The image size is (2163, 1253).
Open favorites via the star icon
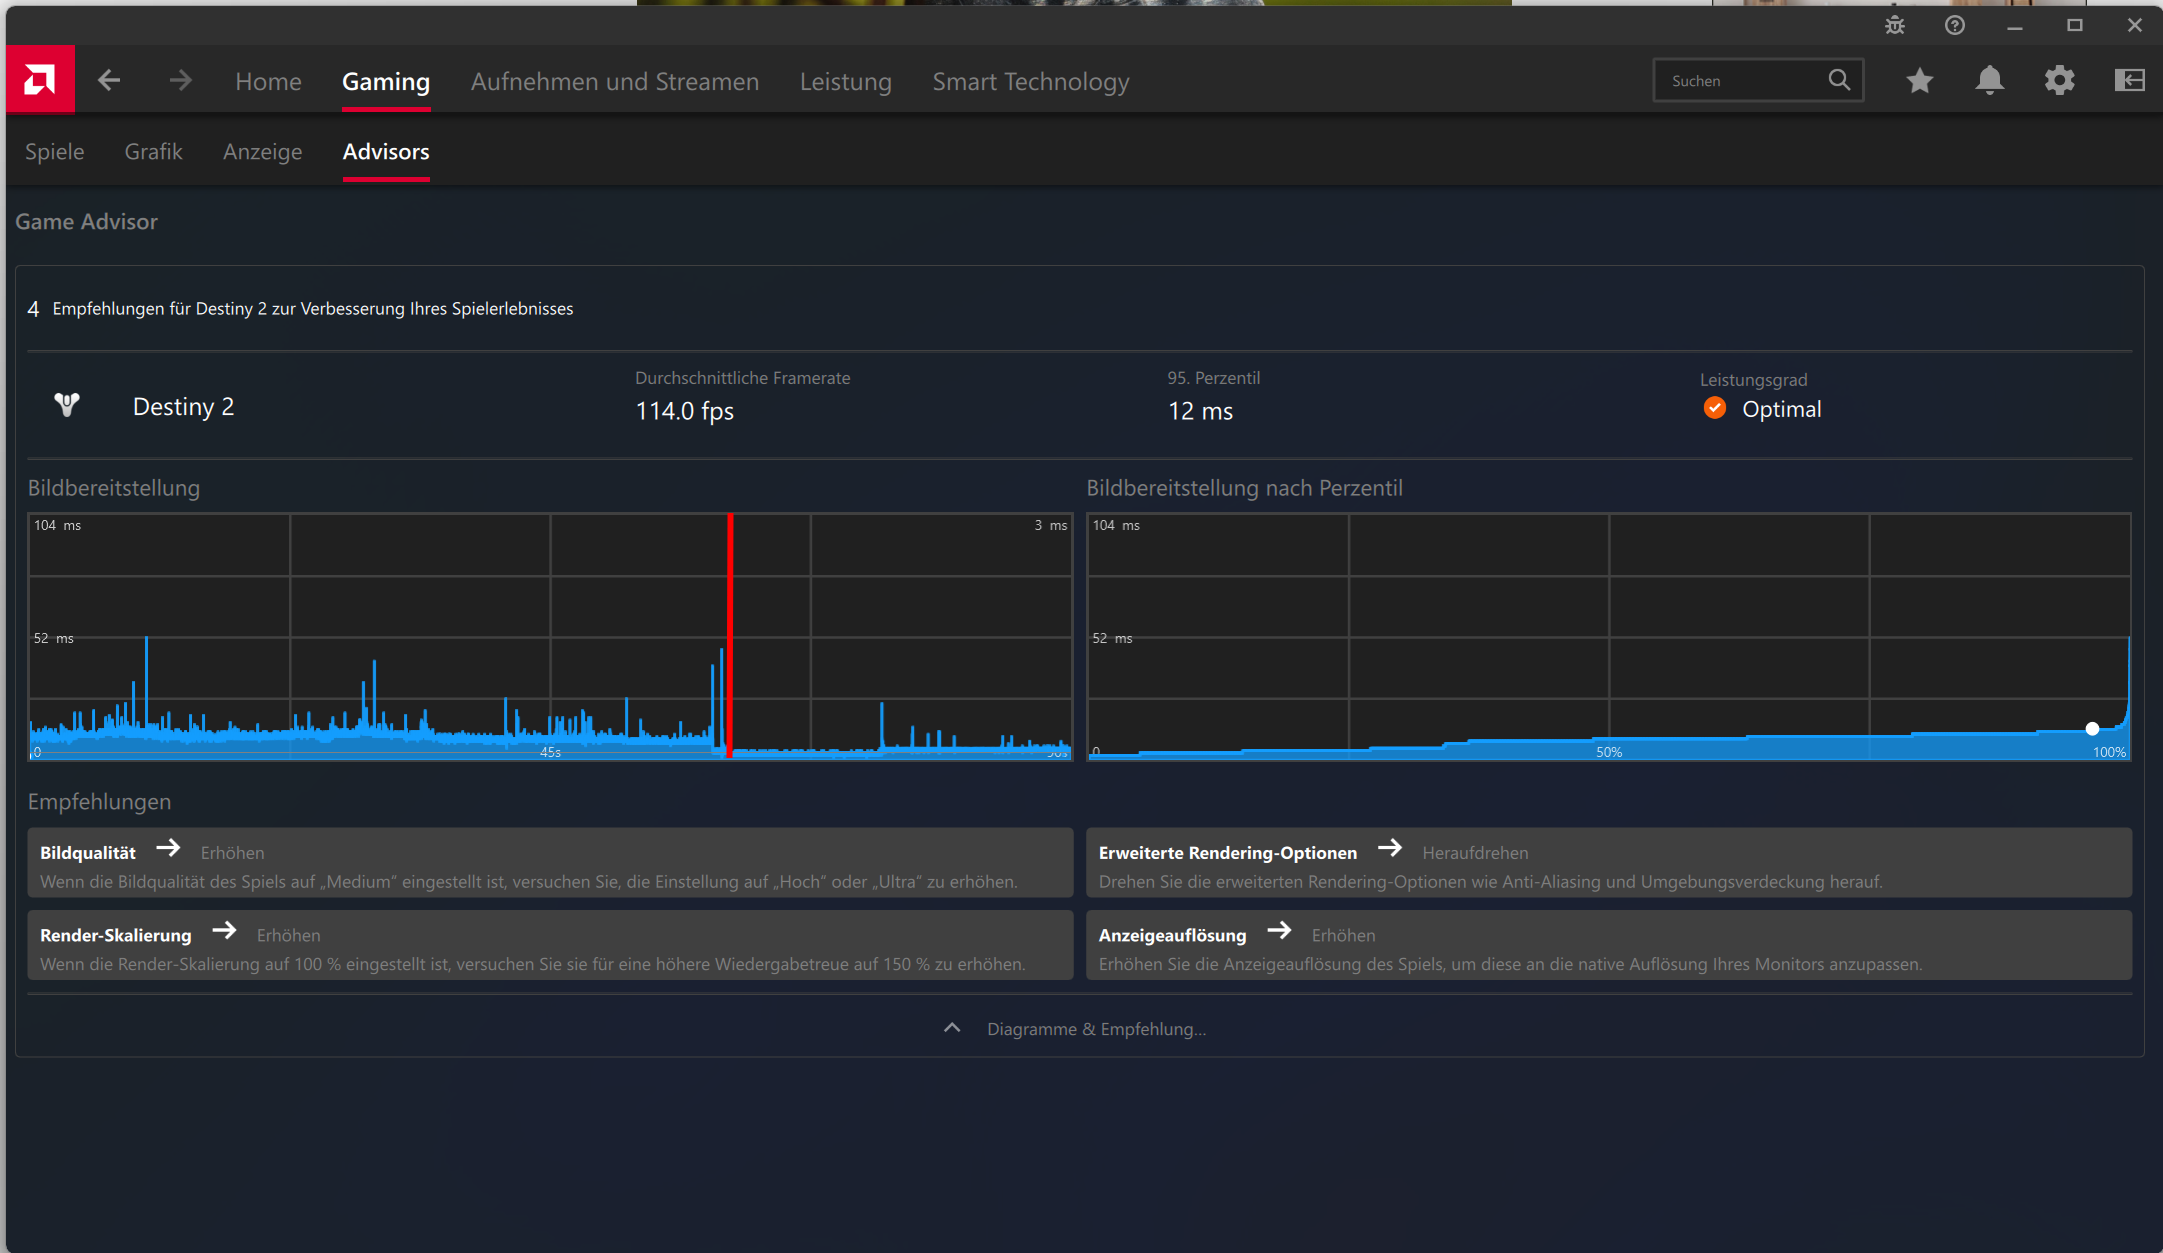coord(1919,80)
